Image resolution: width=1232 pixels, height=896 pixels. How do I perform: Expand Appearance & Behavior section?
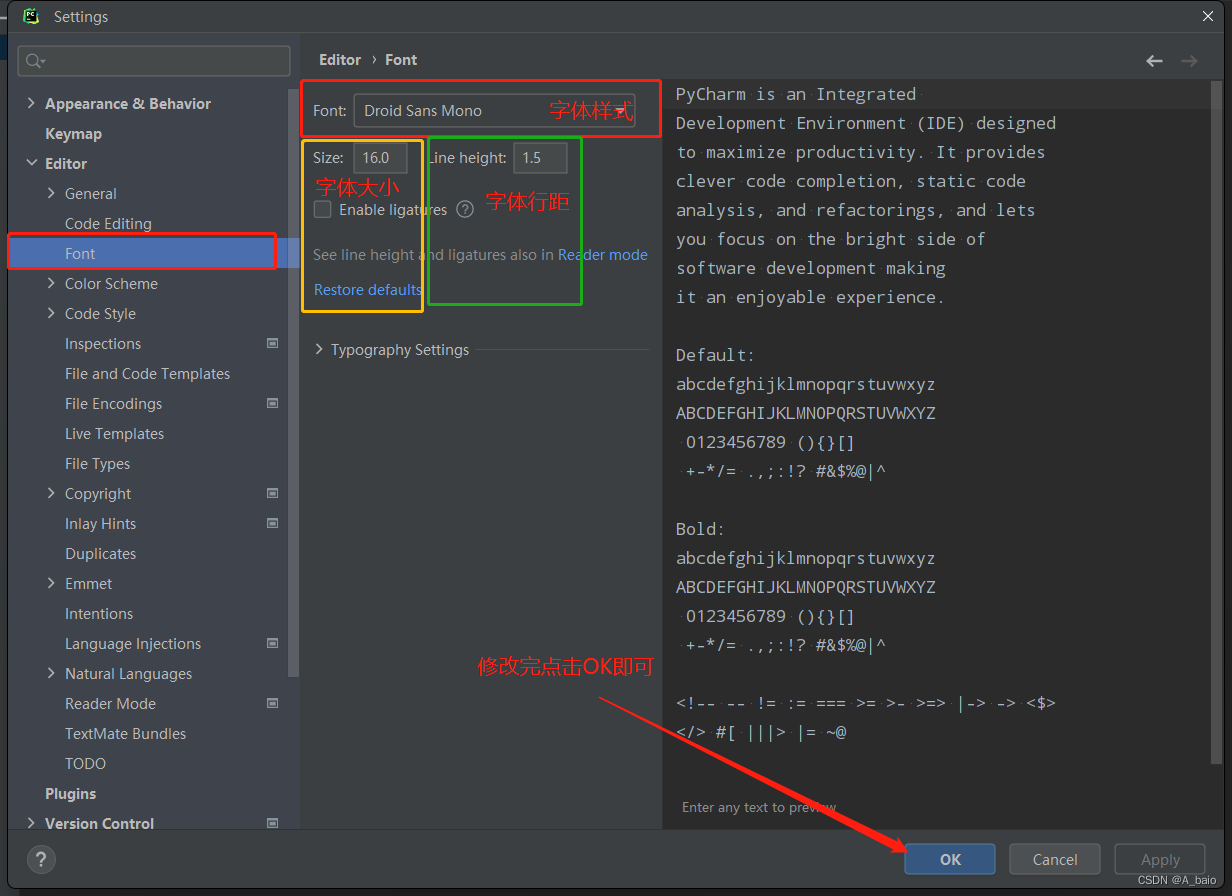pyautogui.click(x=31, y=103)
